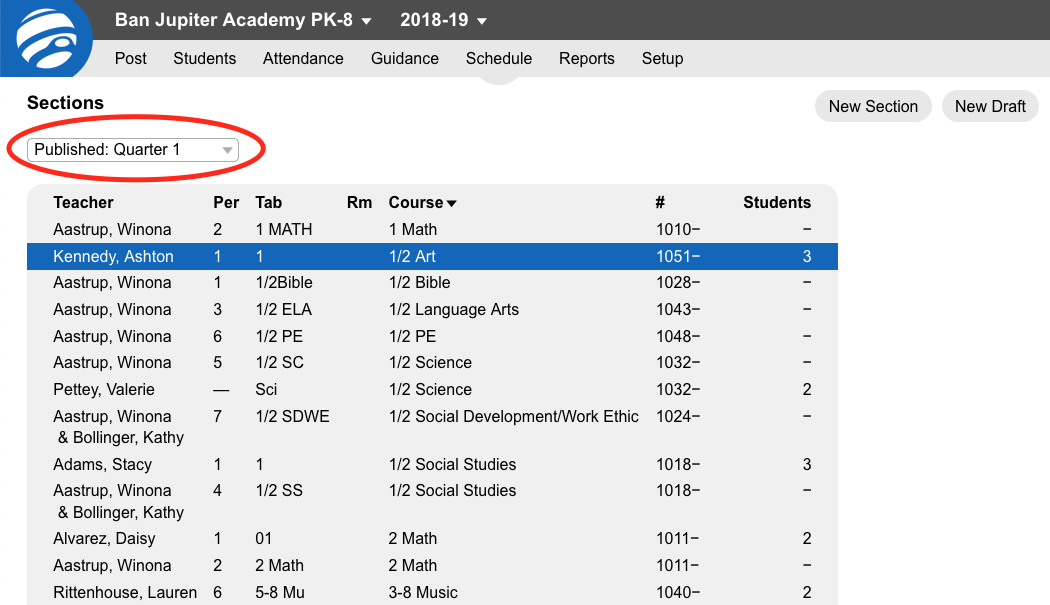Click the 1/2 Language Arts course cell

pos(453,310)
